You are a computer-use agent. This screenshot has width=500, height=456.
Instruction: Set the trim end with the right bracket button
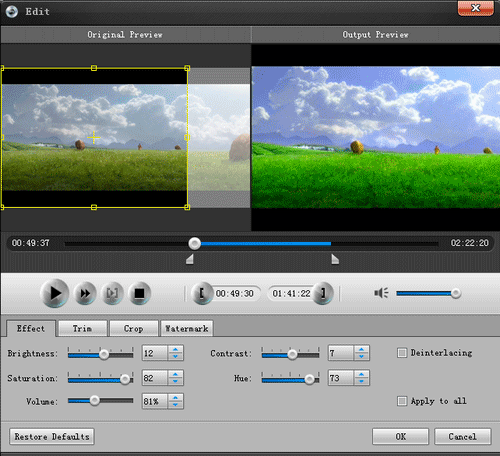pyautogui.click(x=323, y=293)
